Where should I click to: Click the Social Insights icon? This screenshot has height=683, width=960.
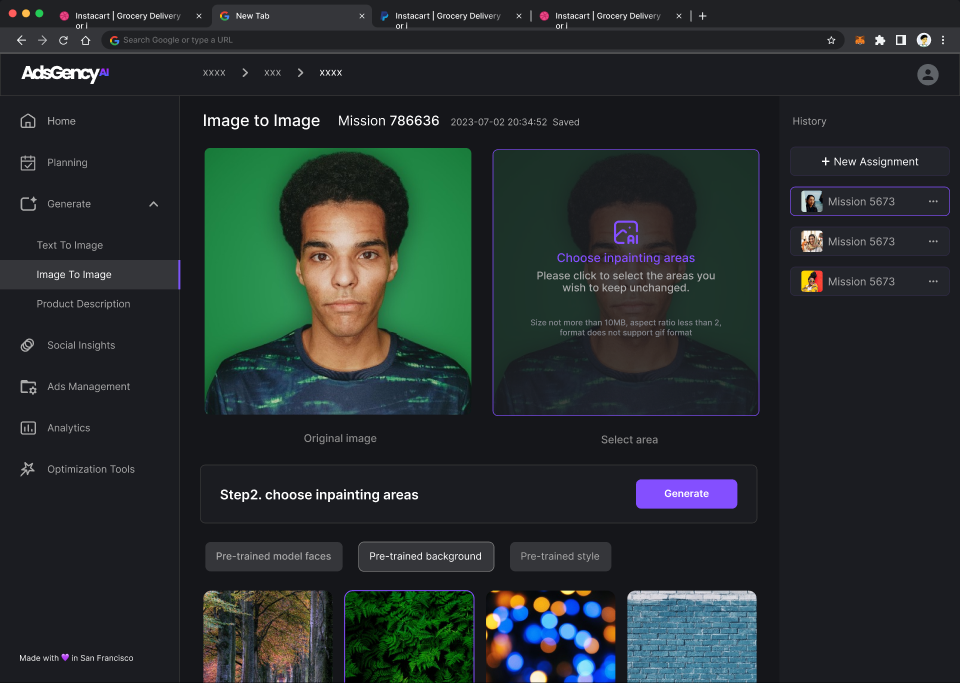28,345
